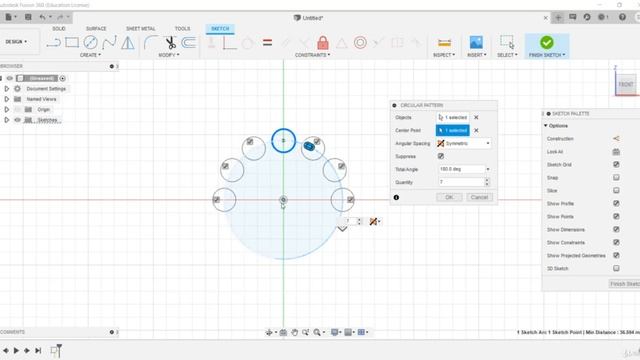Toggle the Construction icon in Sketch Palette
The width and height of the screenshot is (640, 360).
[x=616, y=139]
